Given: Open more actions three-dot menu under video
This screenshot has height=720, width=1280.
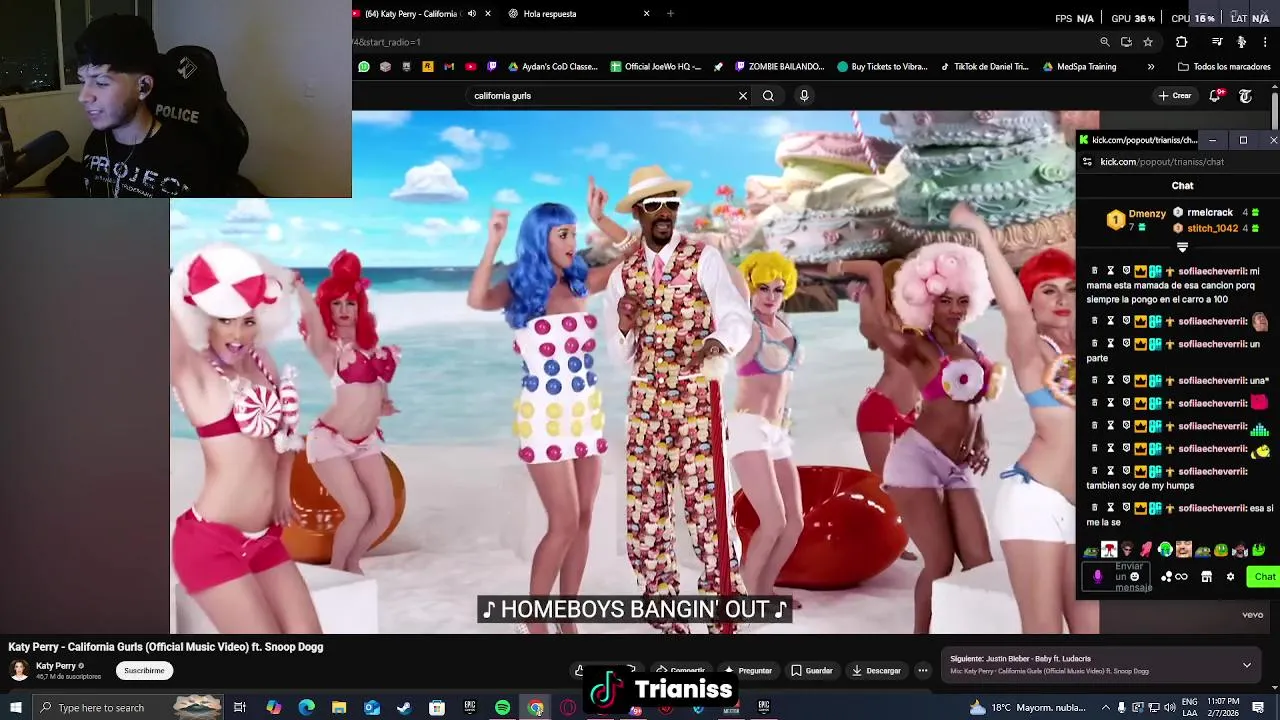Looking at the screenshot, I should click(x=923, y=671).
